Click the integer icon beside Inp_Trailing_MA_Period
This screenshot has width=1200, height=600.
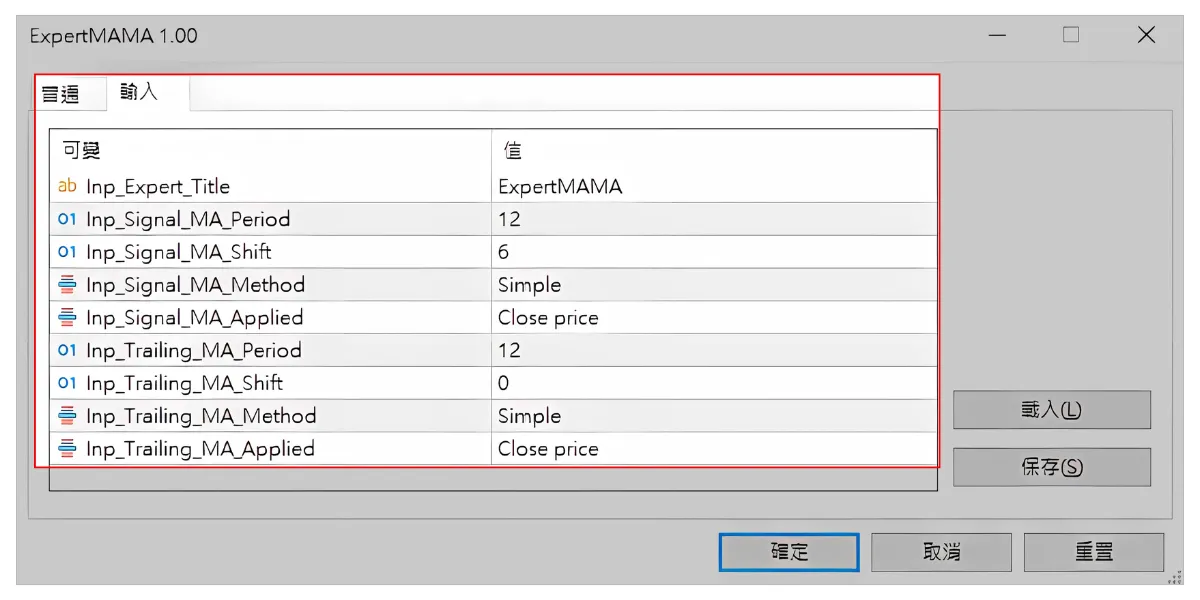point(67,351)
